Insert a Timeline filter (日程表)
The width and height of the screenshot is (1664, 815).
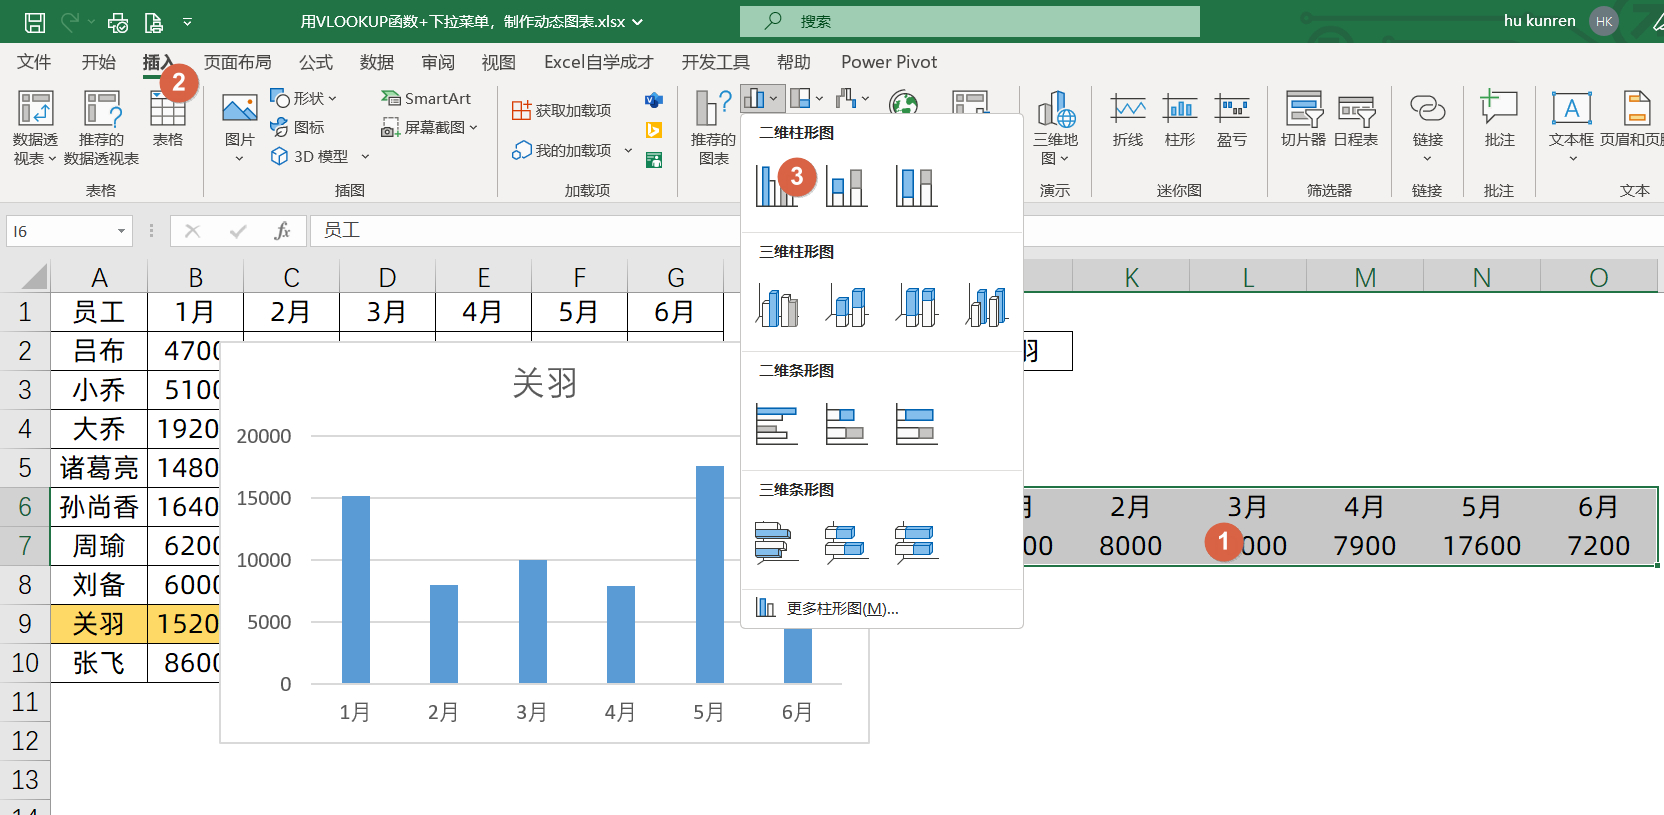coord(1356,119)
